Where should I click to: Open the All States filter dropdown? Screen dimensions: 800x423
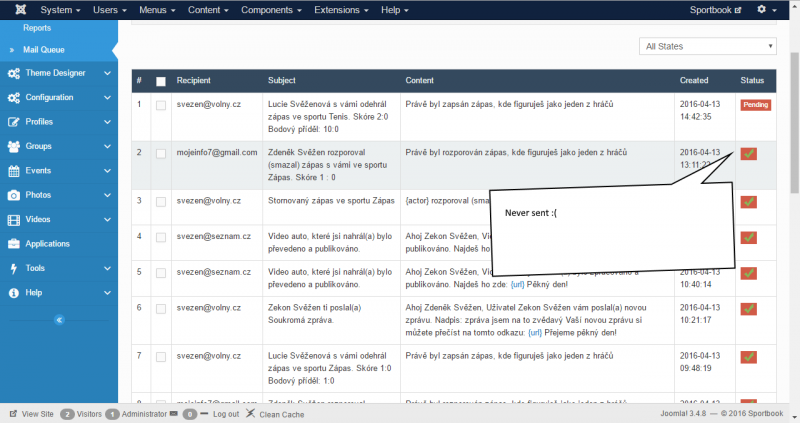click(x=708, y=46)
